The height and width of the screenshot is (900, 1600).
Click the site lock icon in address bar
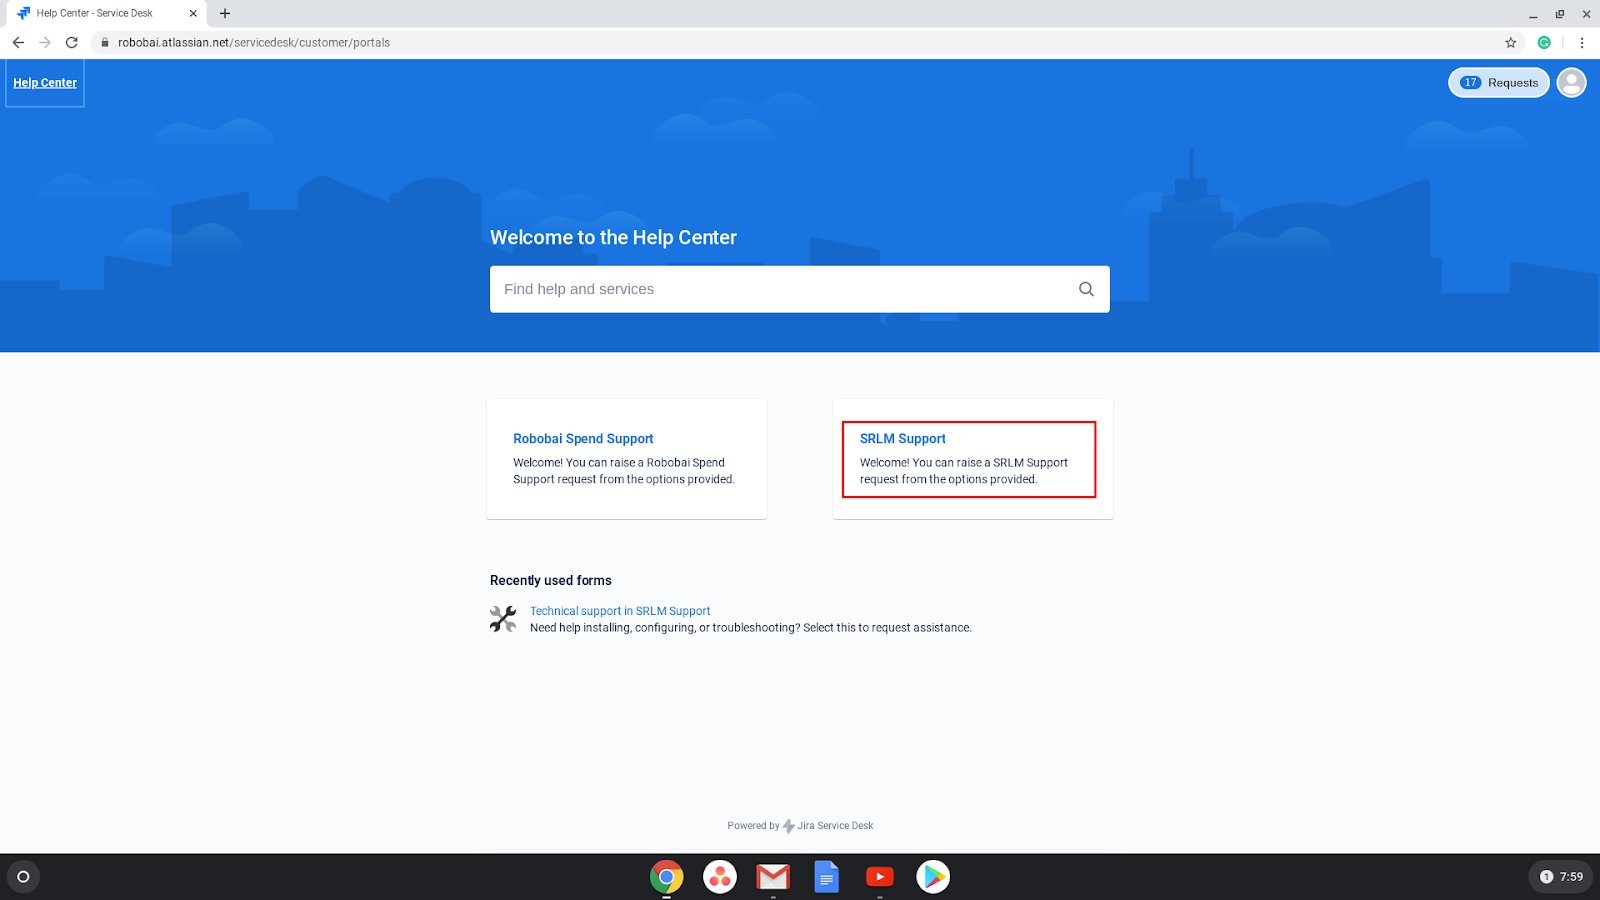tap(104, 42)
